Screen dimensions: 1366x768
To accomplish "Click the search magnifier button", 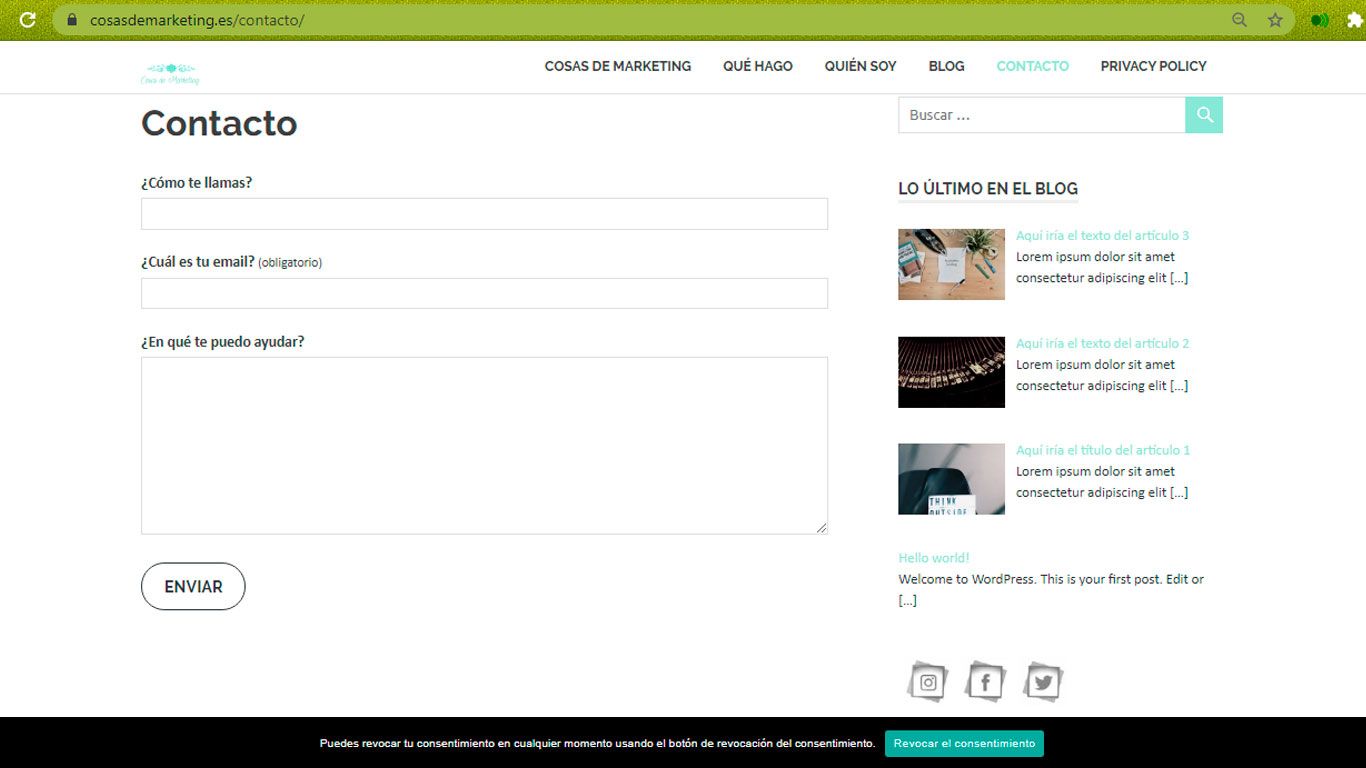I will pos(1204,115).
